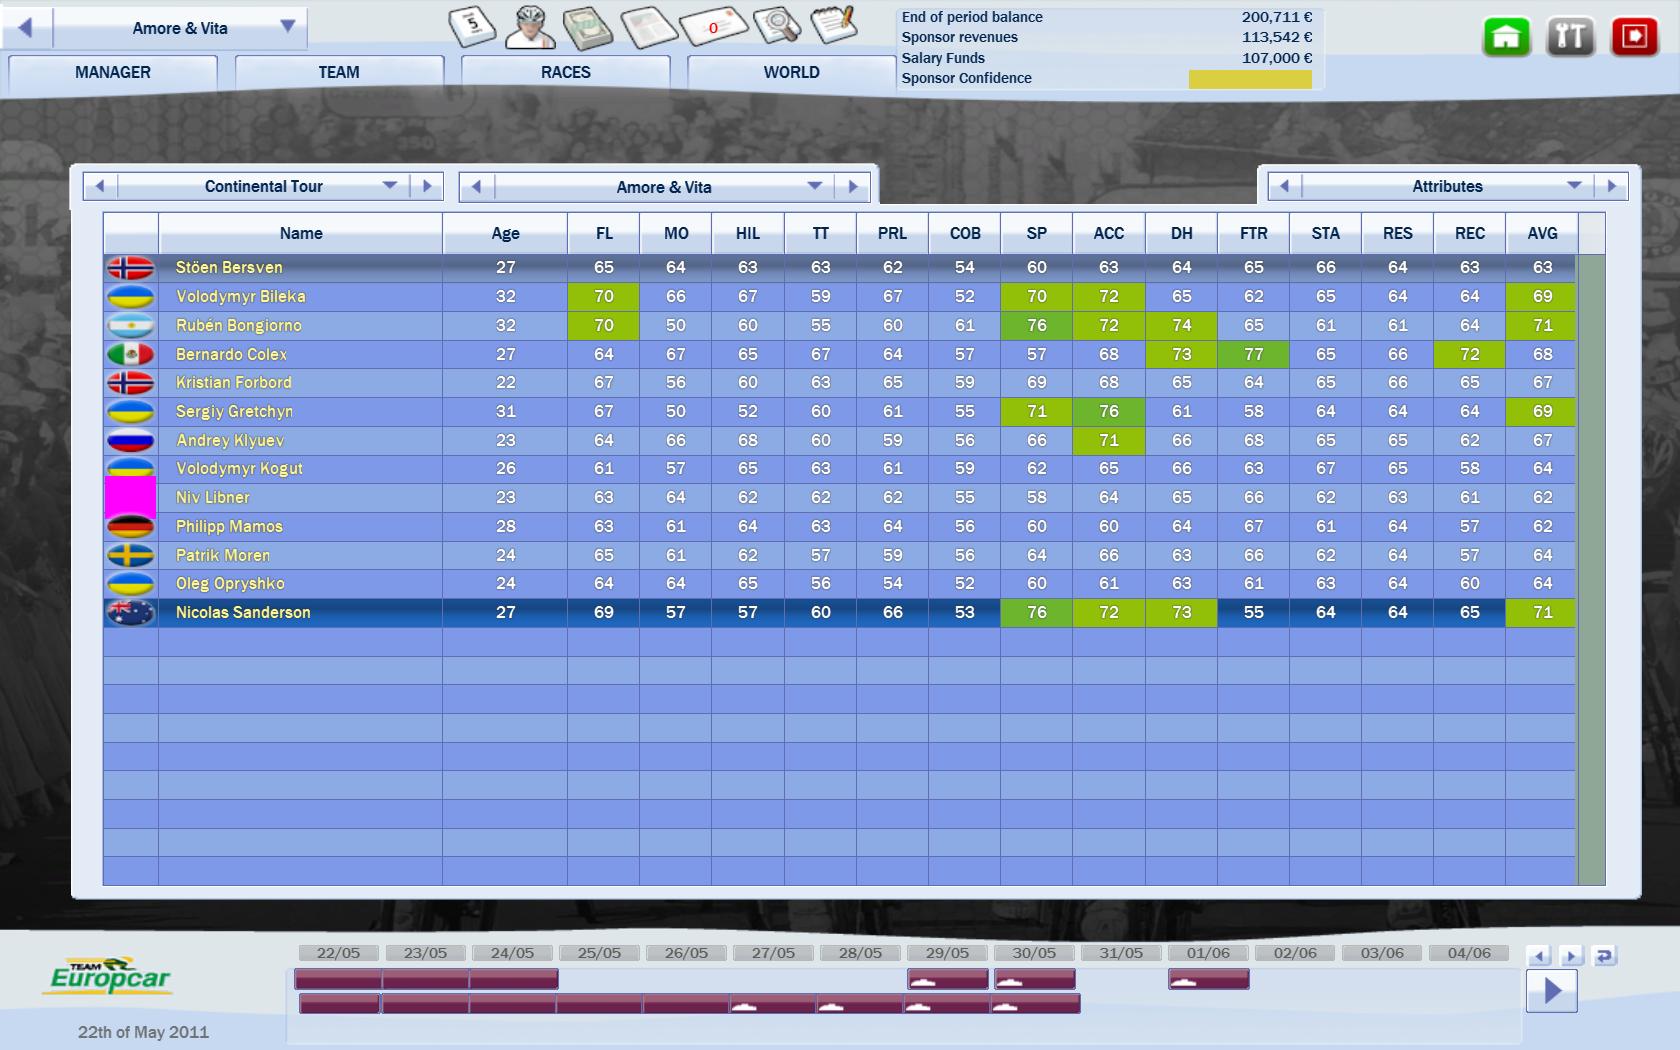
Task: Open the notepad with pencil icon
Action: [833, 25]
